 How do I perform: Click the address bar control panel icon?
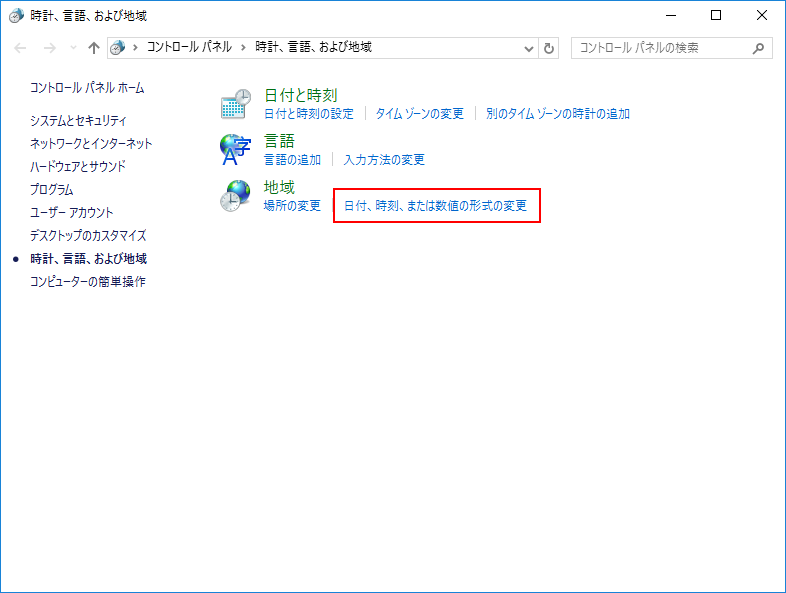[118, 48]
